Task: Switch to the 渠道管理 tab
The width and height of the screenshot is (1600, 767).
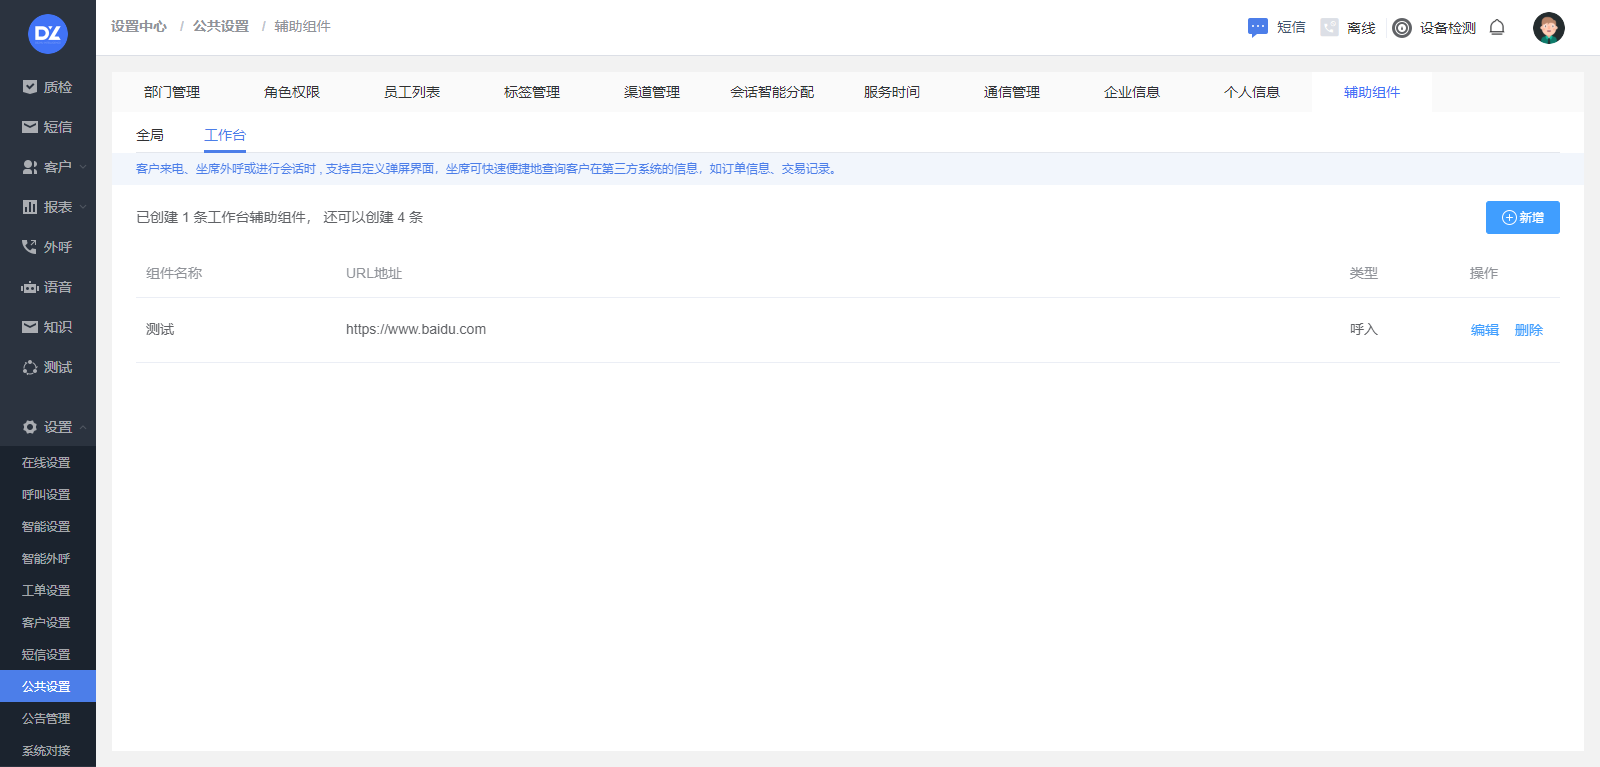Action: [652, 92]
